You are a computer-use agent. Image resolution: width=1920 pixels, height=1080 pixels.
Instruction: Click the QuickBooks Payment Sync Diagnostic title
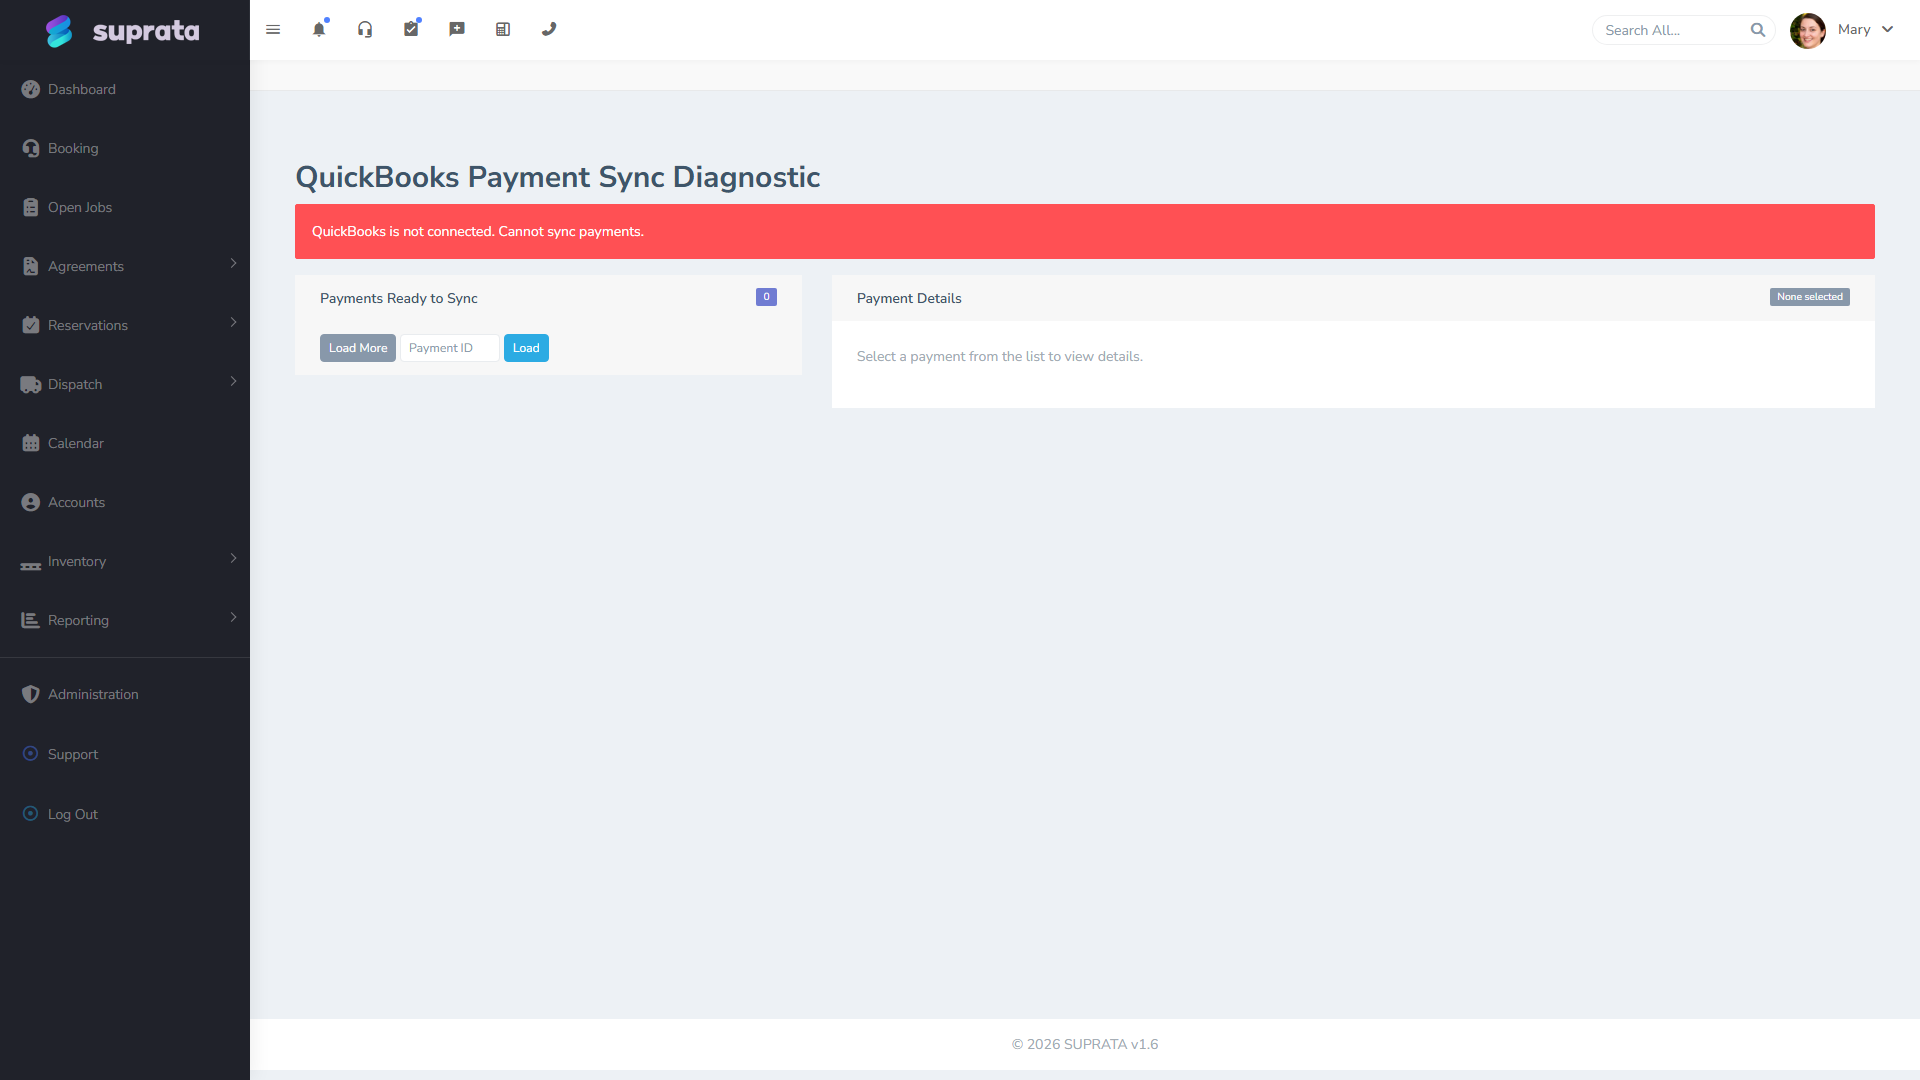point(558,177)
